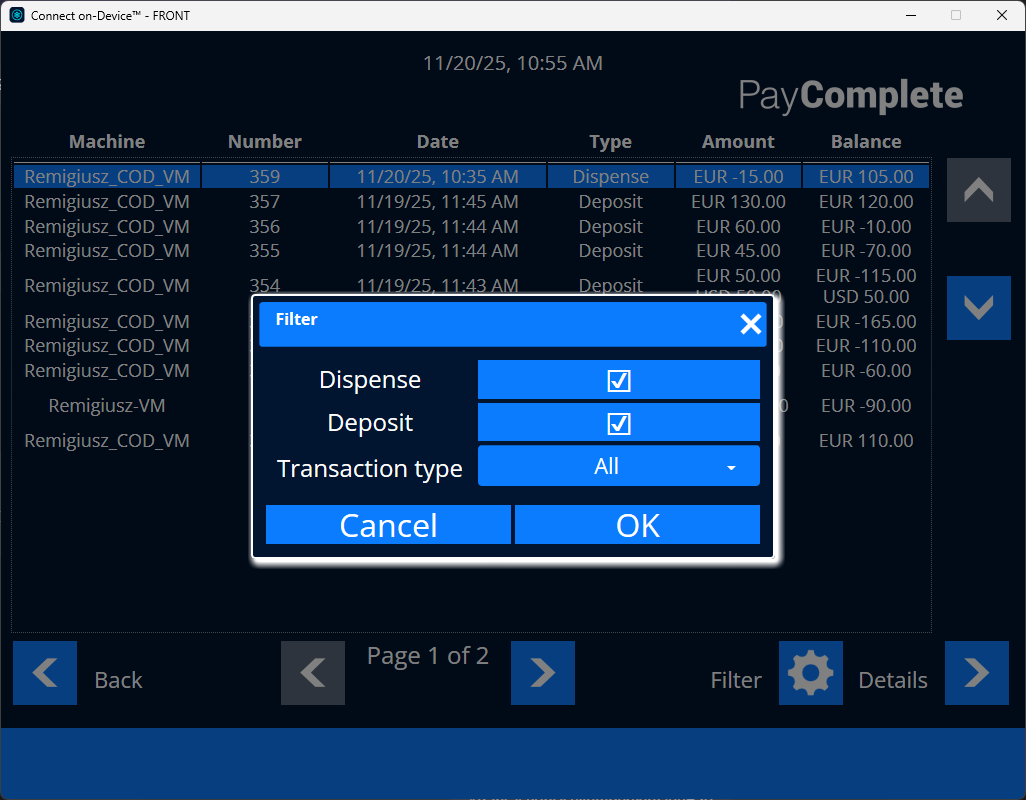Expand the All transaction type selector
Viewport: 1026px width, 800px height.
coord(618,465)
